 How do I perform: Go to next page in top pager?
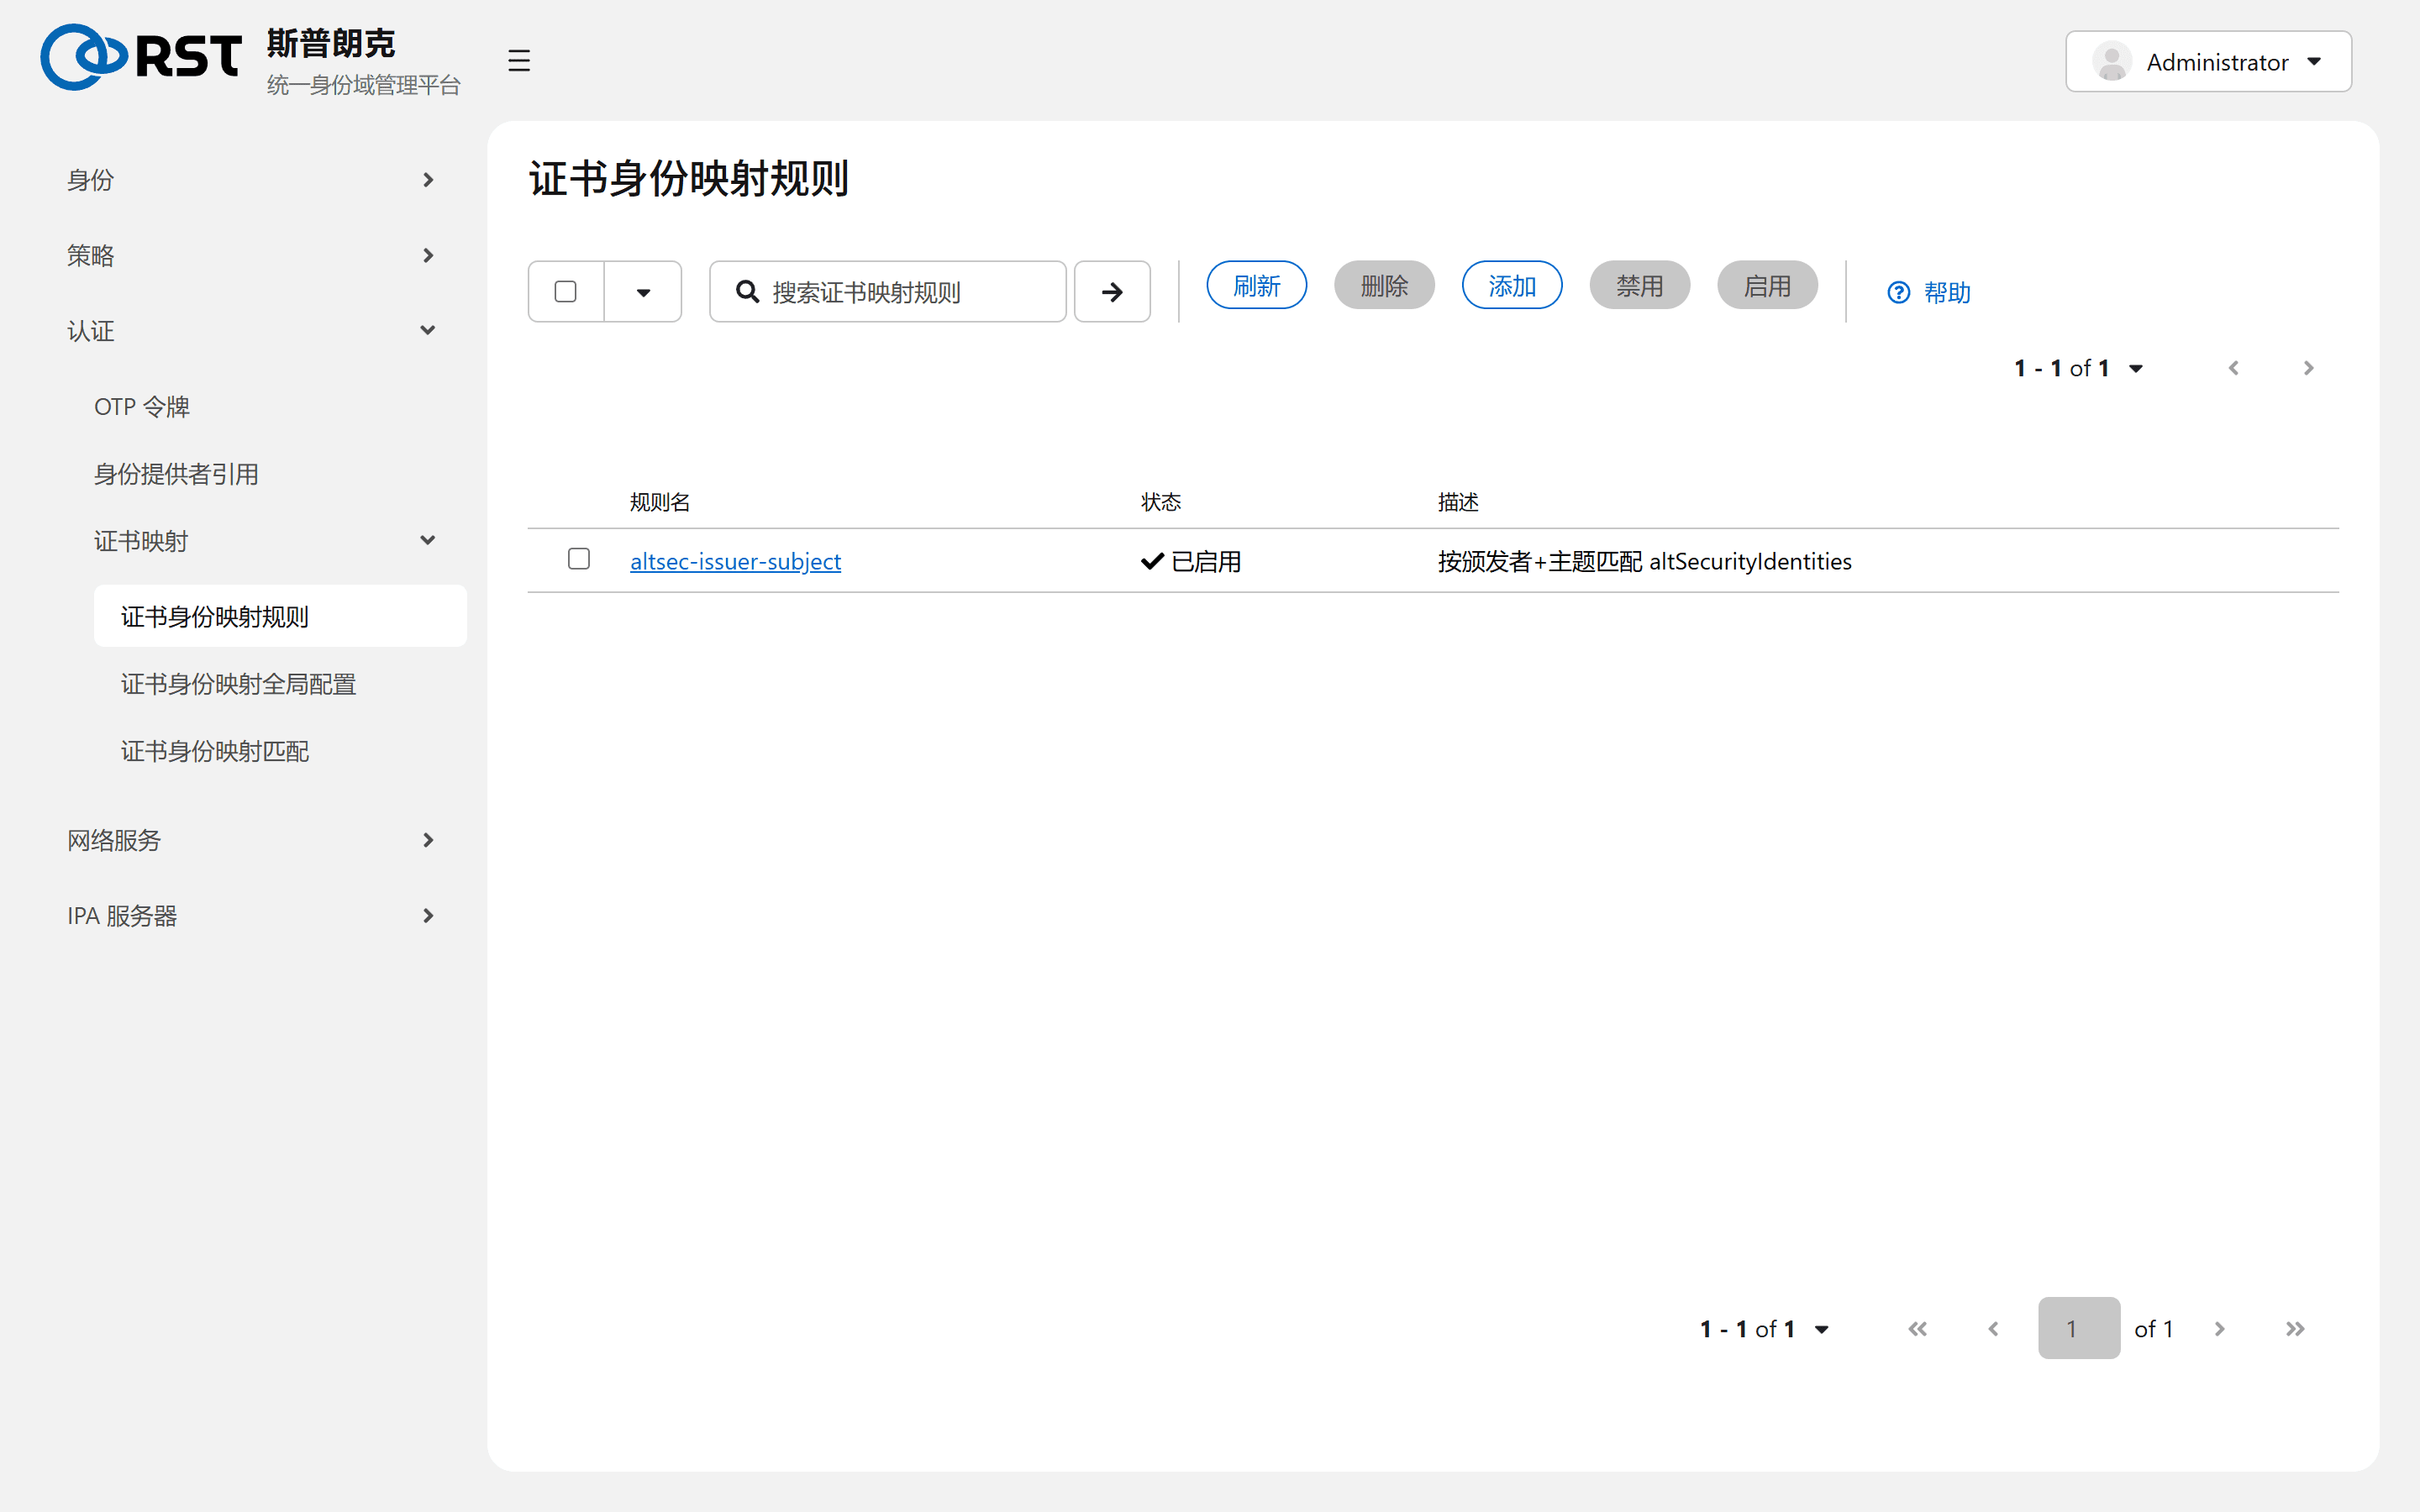point(2308,368)
